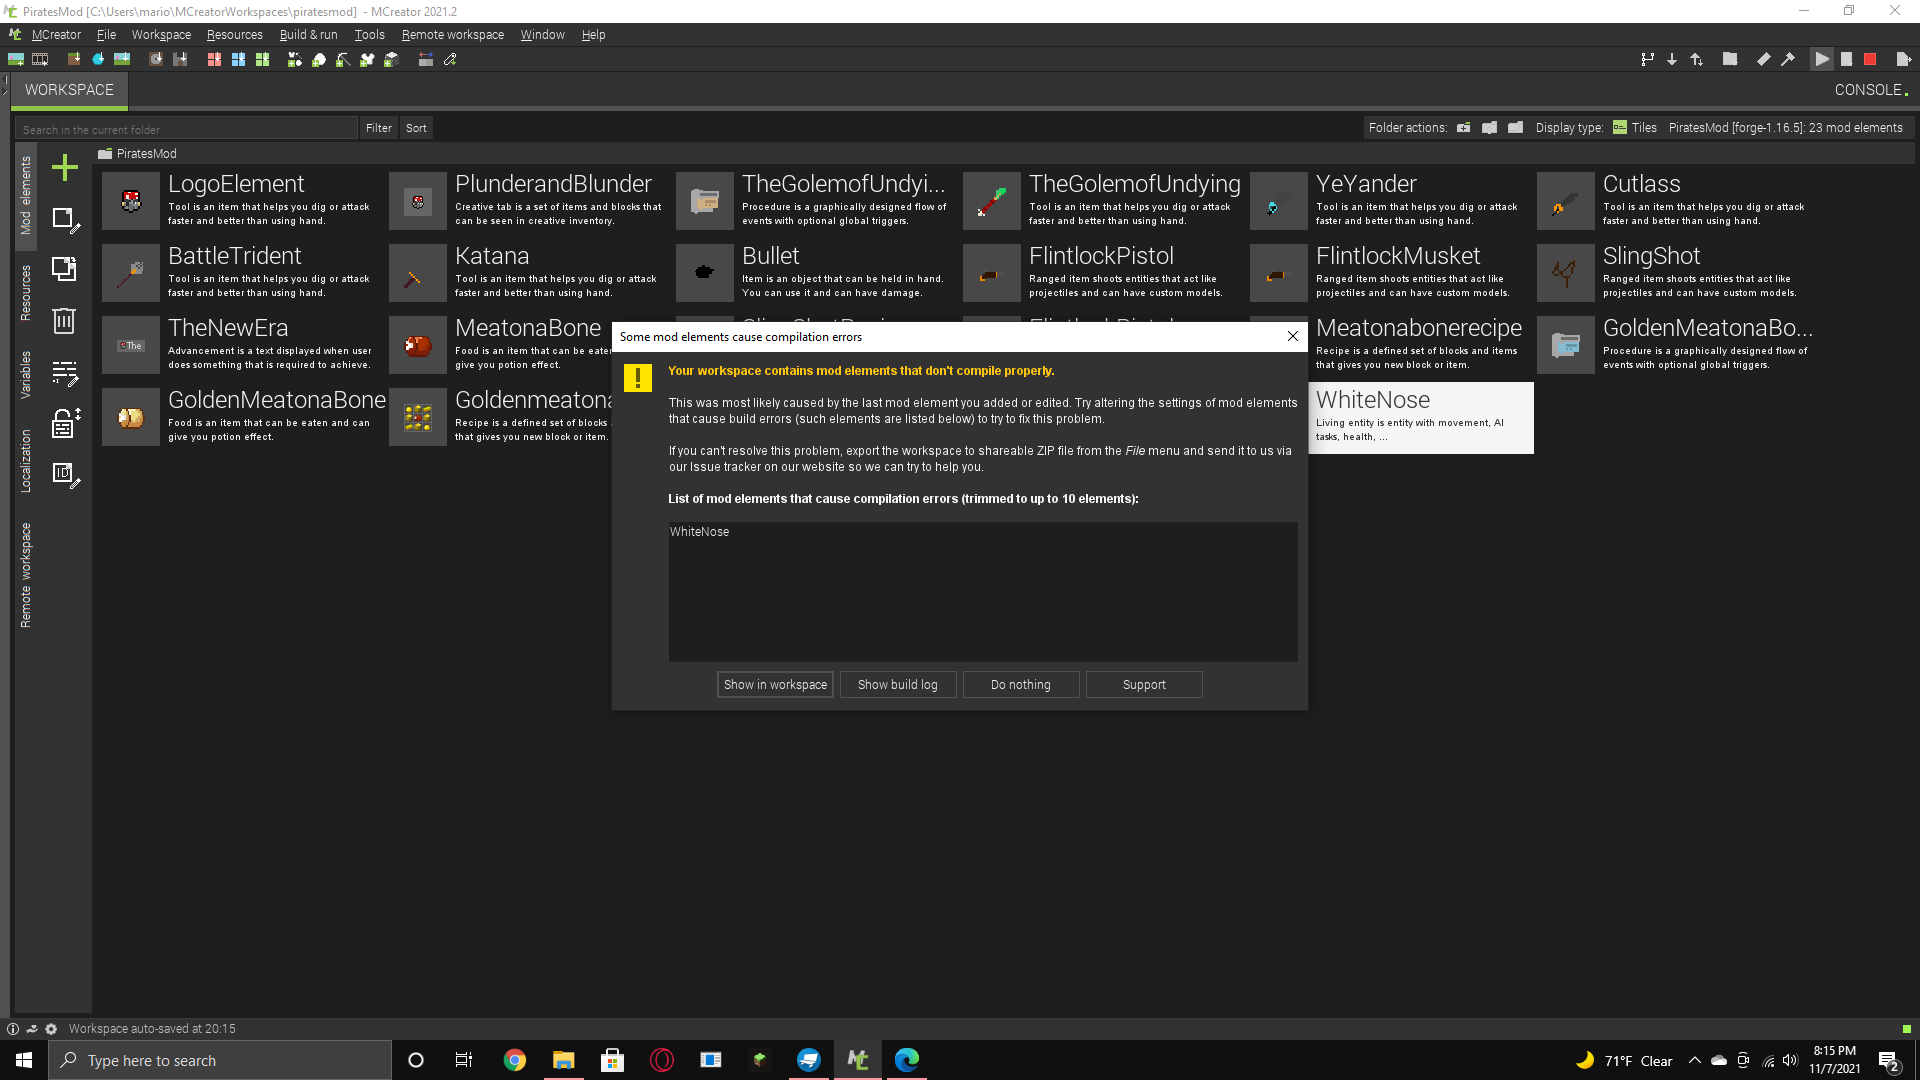Switch to the CONSOLE tab

(1869, 89)
